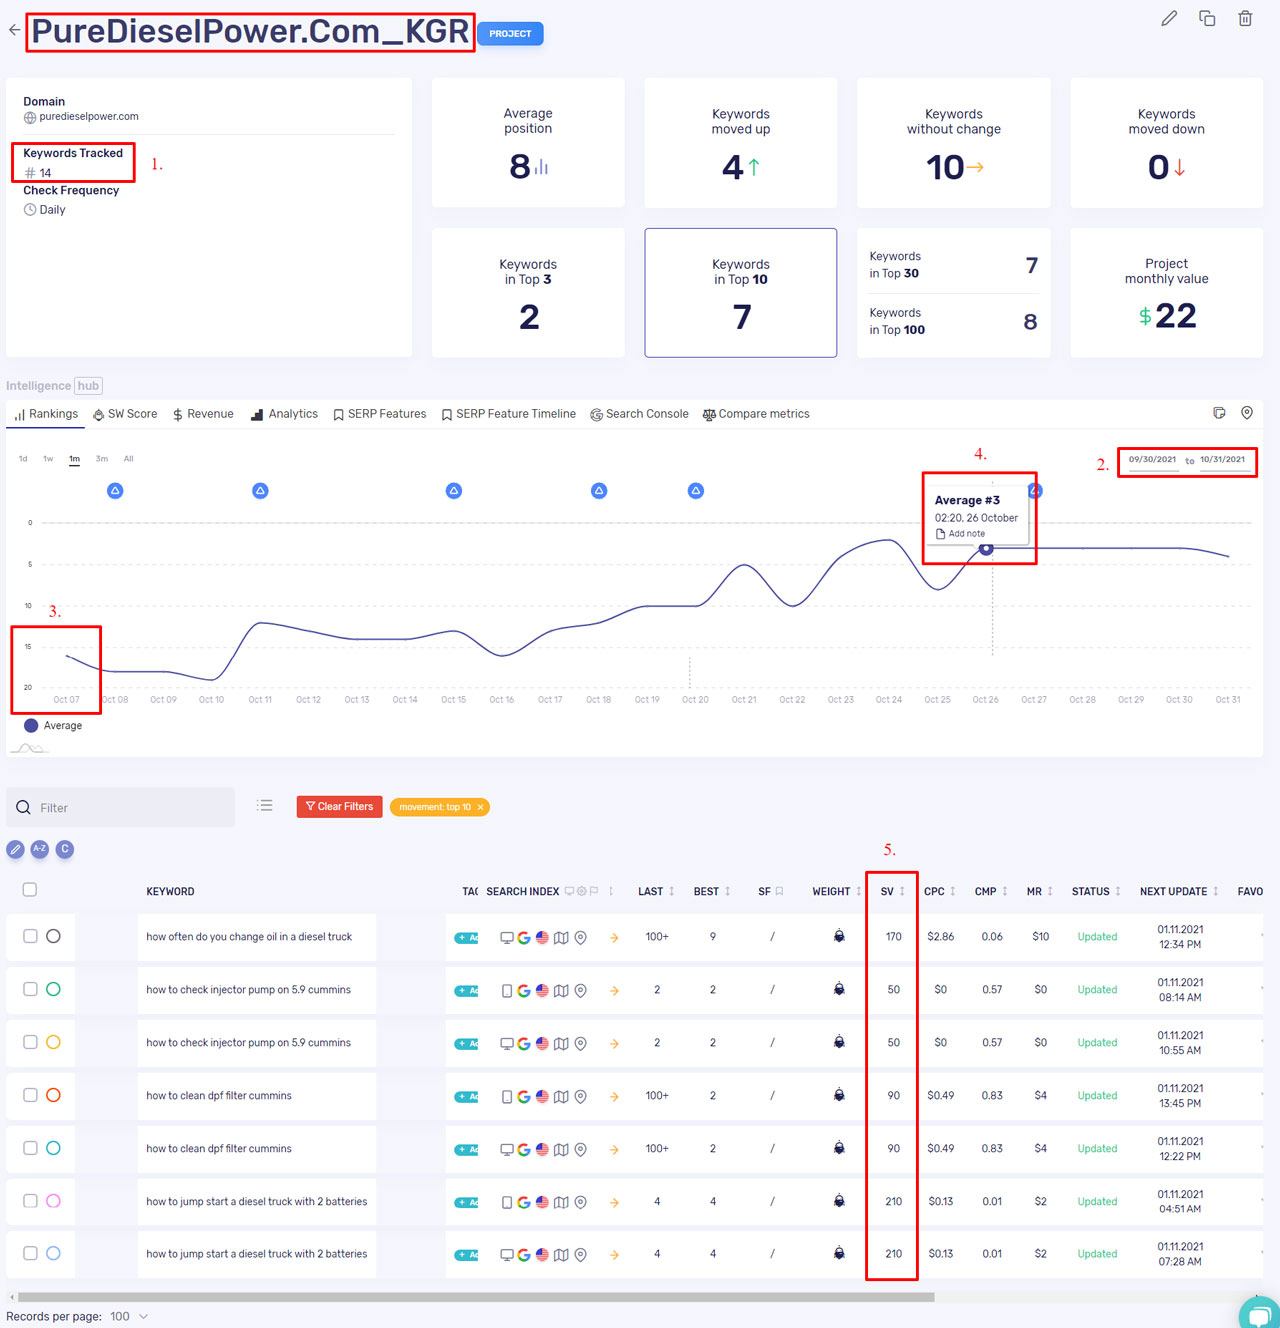Click the duplicate project icon in page header

(1207, 18)
